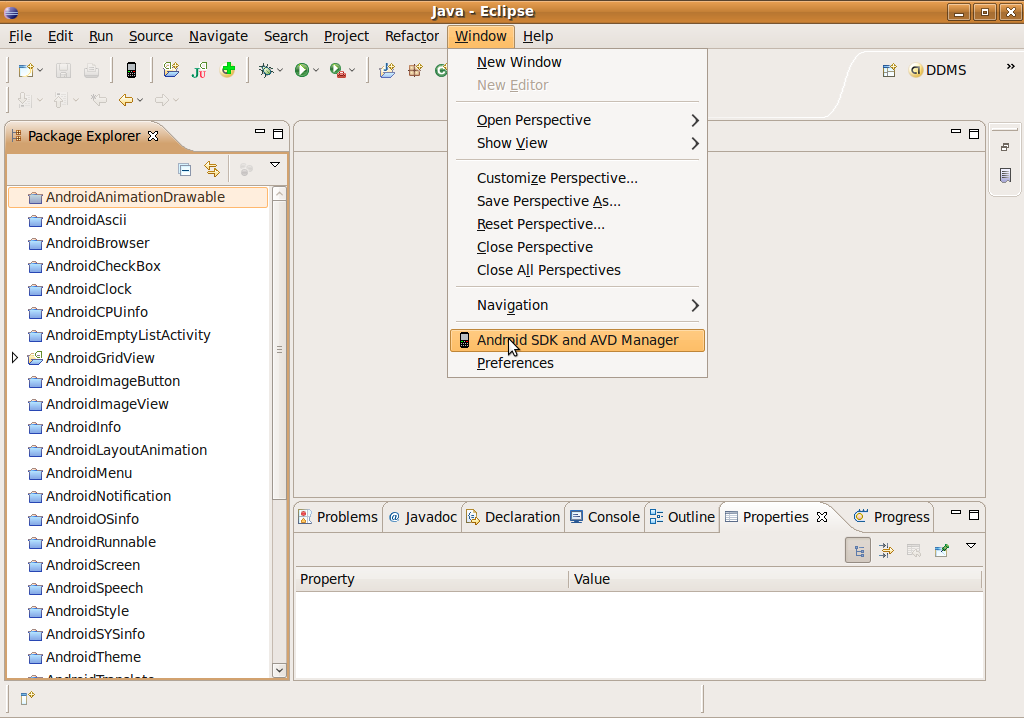The image size is (1024, 718).
Task: Click the status bar fast view icon
Action: click(x=27, y=698)
